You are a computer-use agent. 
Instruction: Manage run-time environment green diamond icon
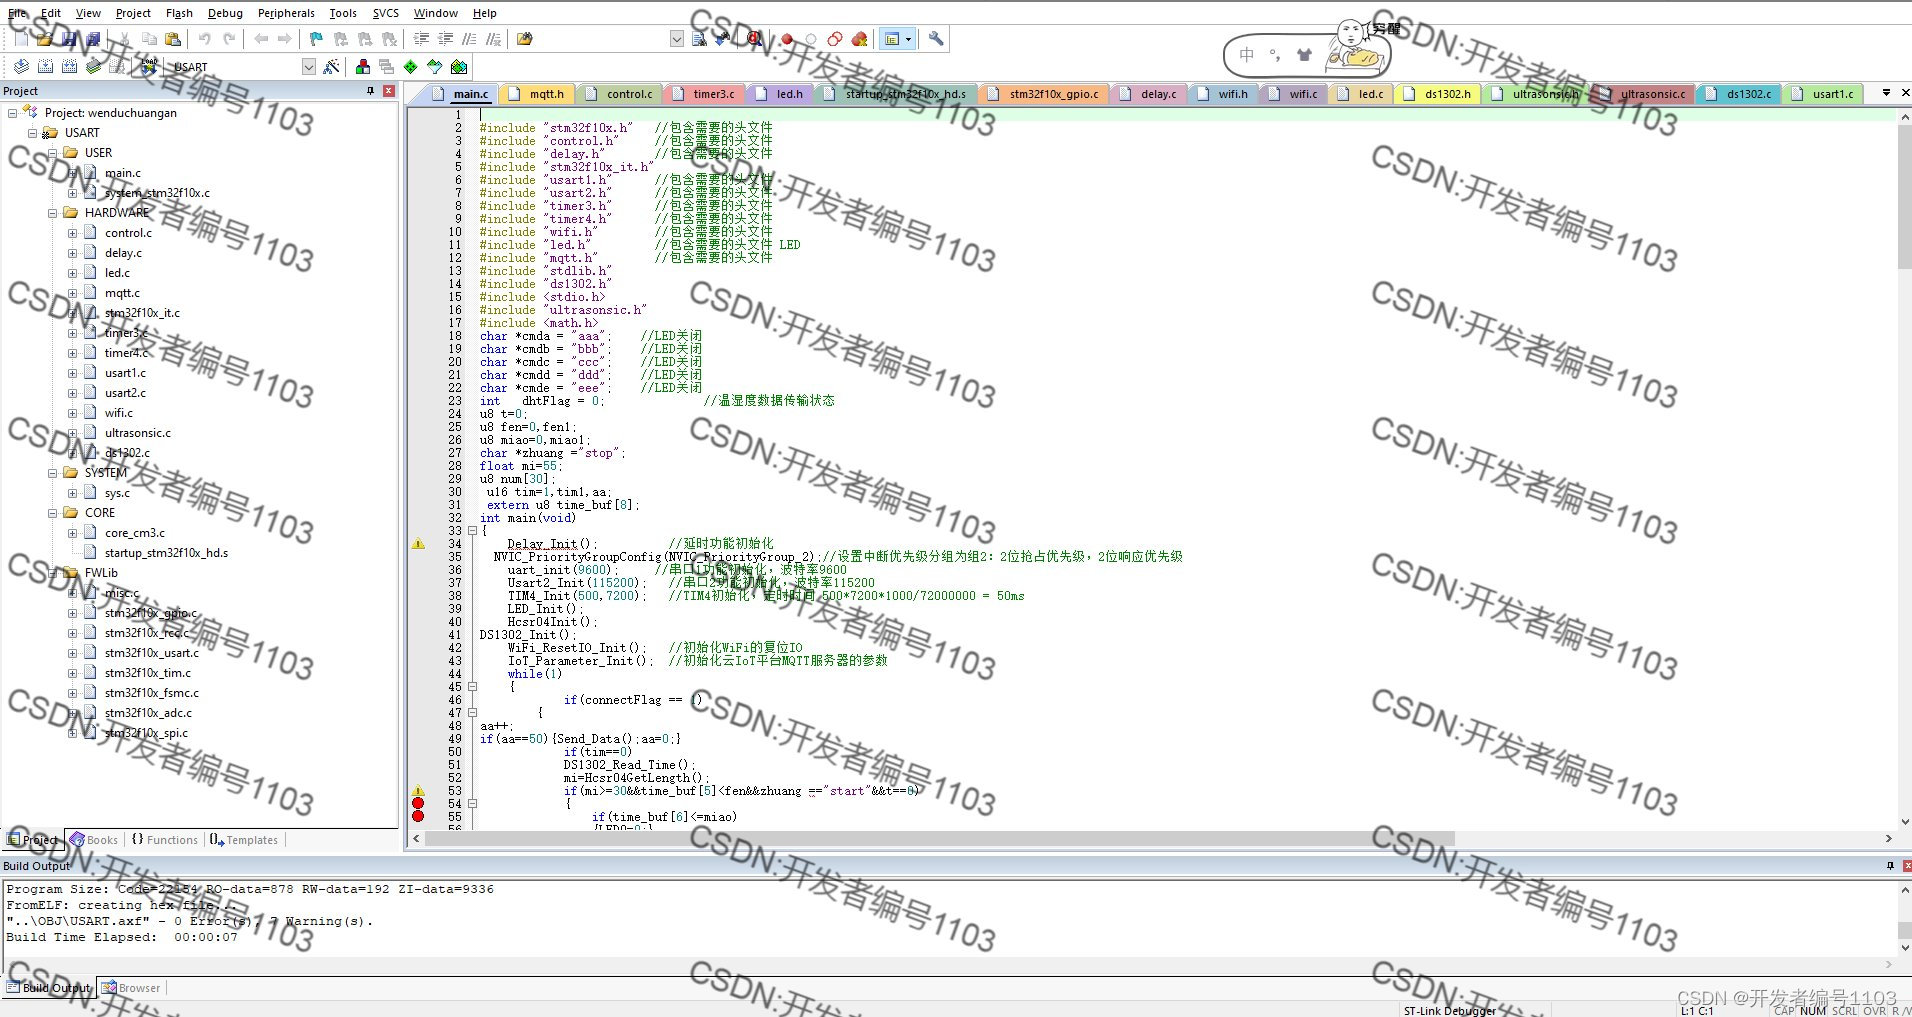(410, 67)
